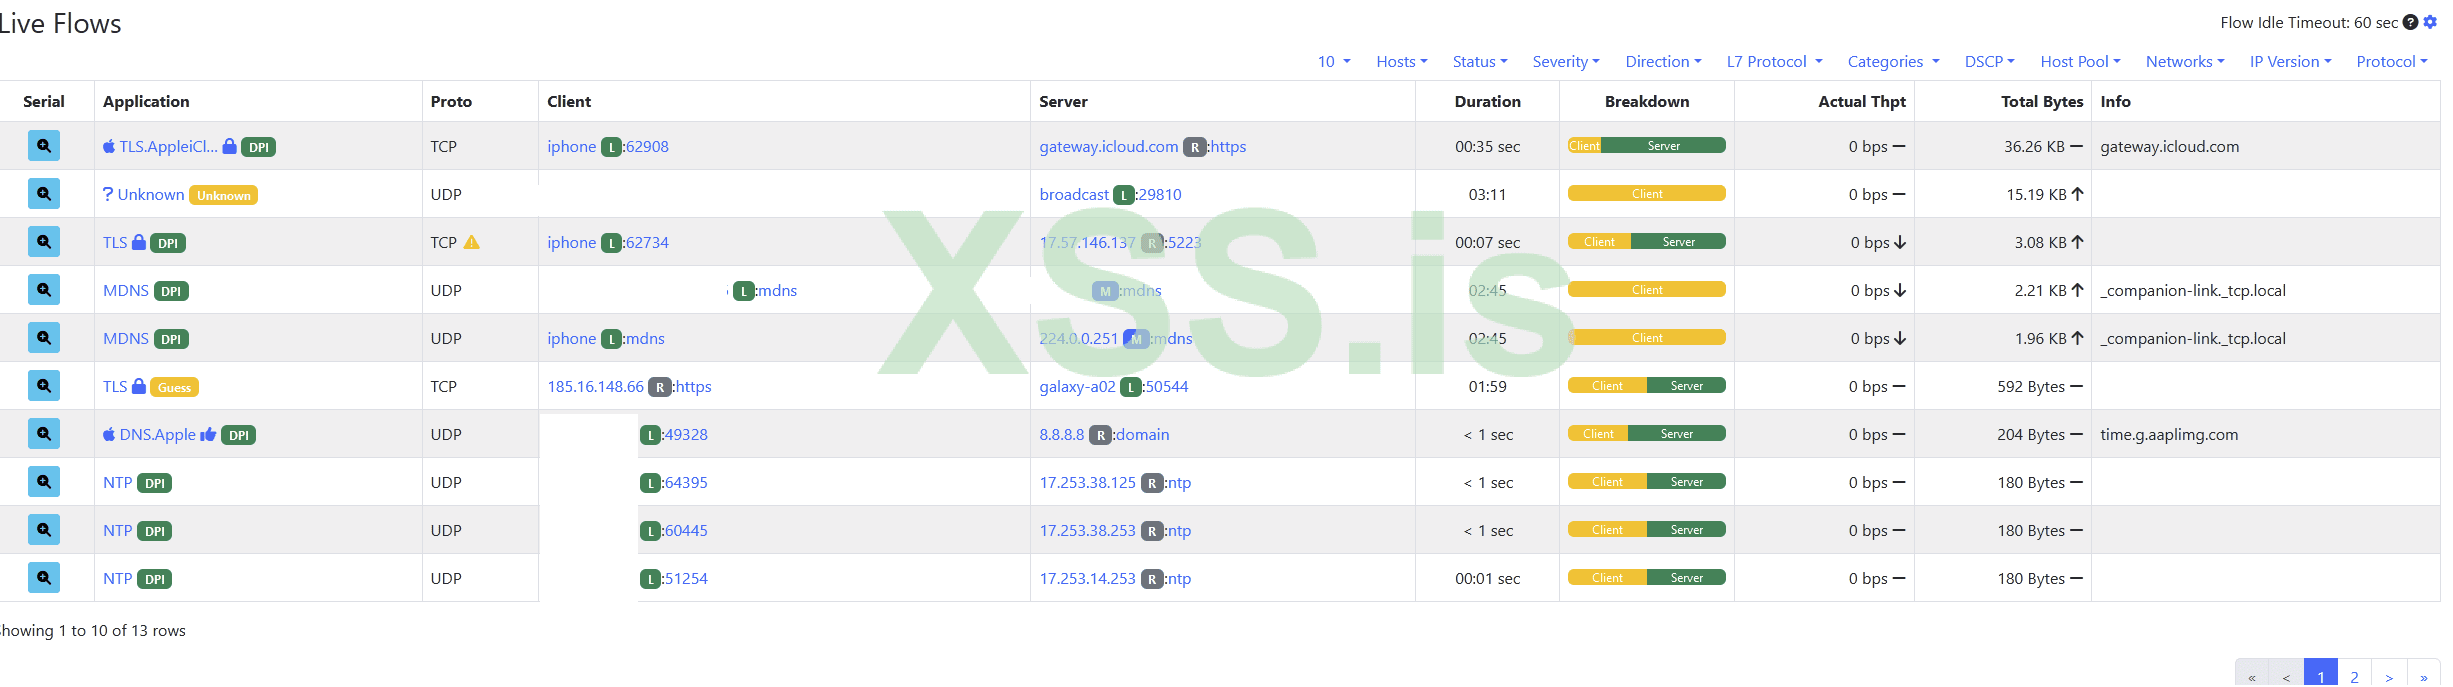This screenshot has height=687, width=2453.
Task: Open flow details for the TLS.AppleiCloud row
Action: tap(44, 146)
